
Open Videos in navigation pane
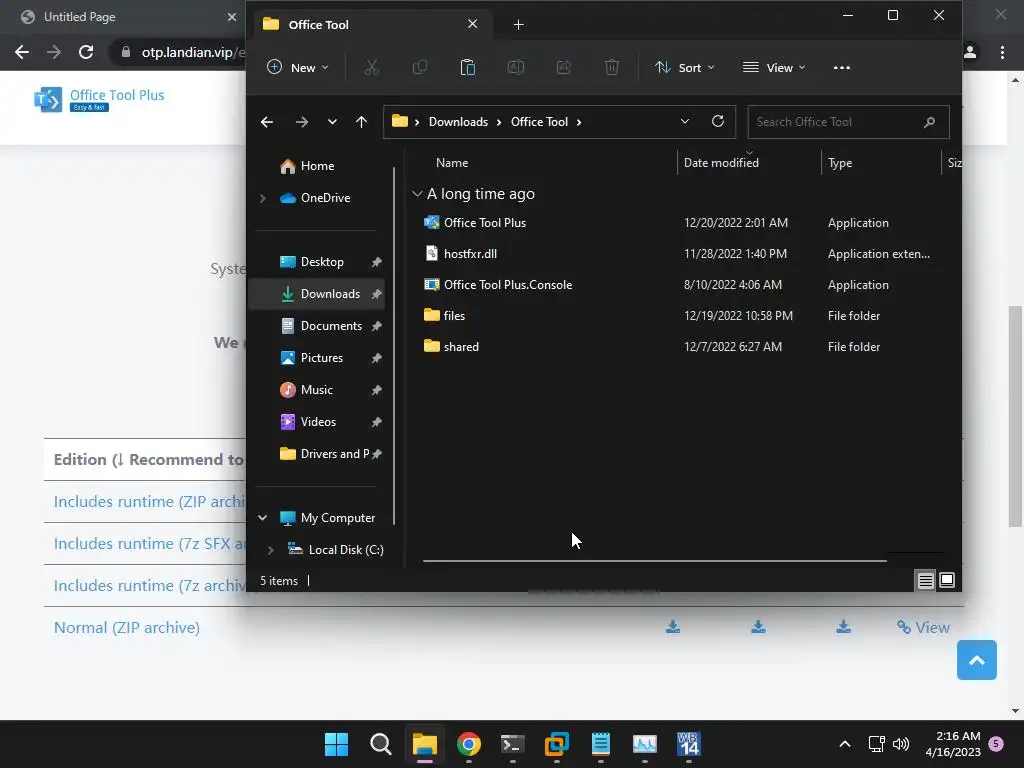(x=320, y=422)
